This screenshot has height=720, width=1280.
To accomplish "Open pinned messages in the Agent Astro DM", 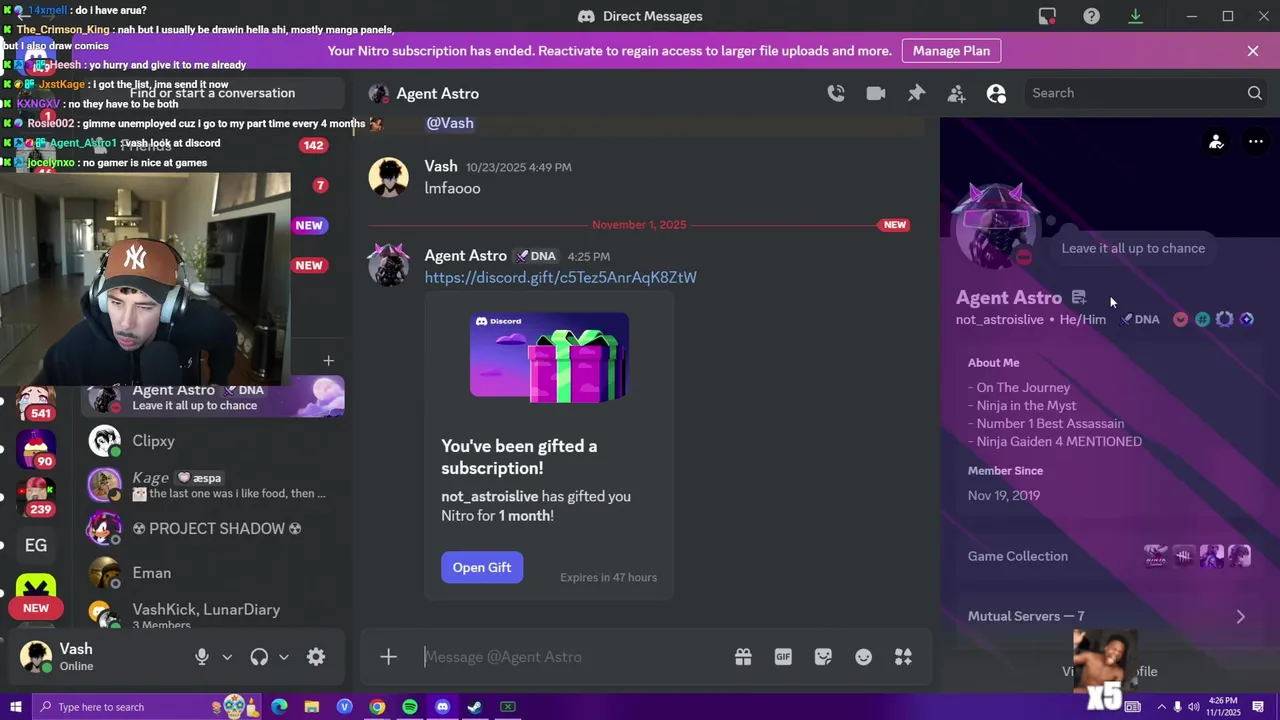I will pyautogui.click(x=916, y=93).
